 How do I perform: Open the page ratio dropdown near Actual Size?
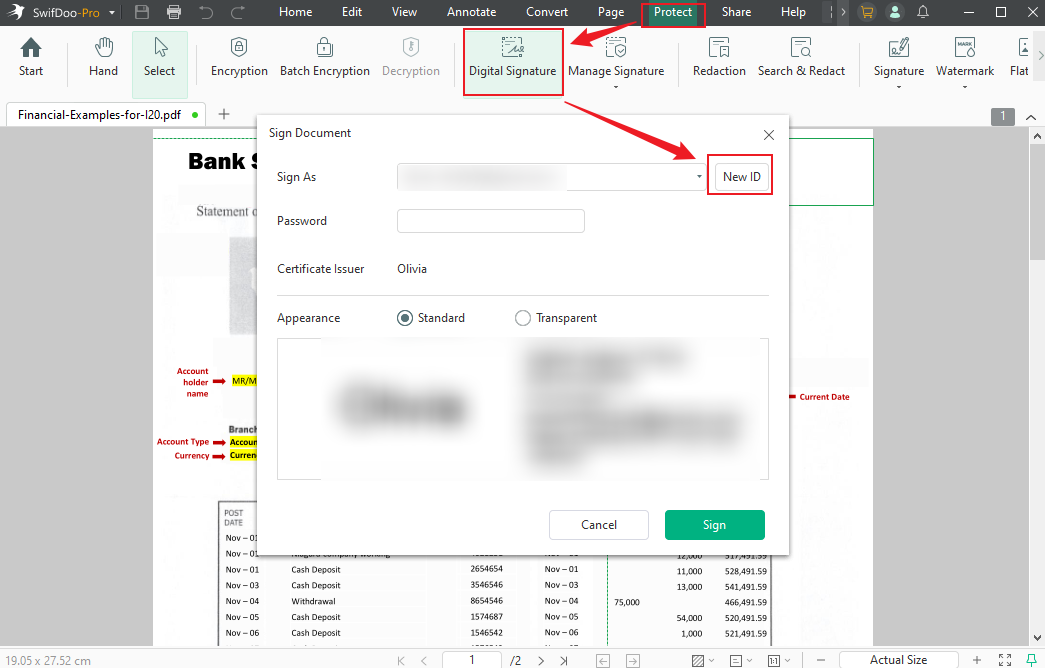[789, 660]
